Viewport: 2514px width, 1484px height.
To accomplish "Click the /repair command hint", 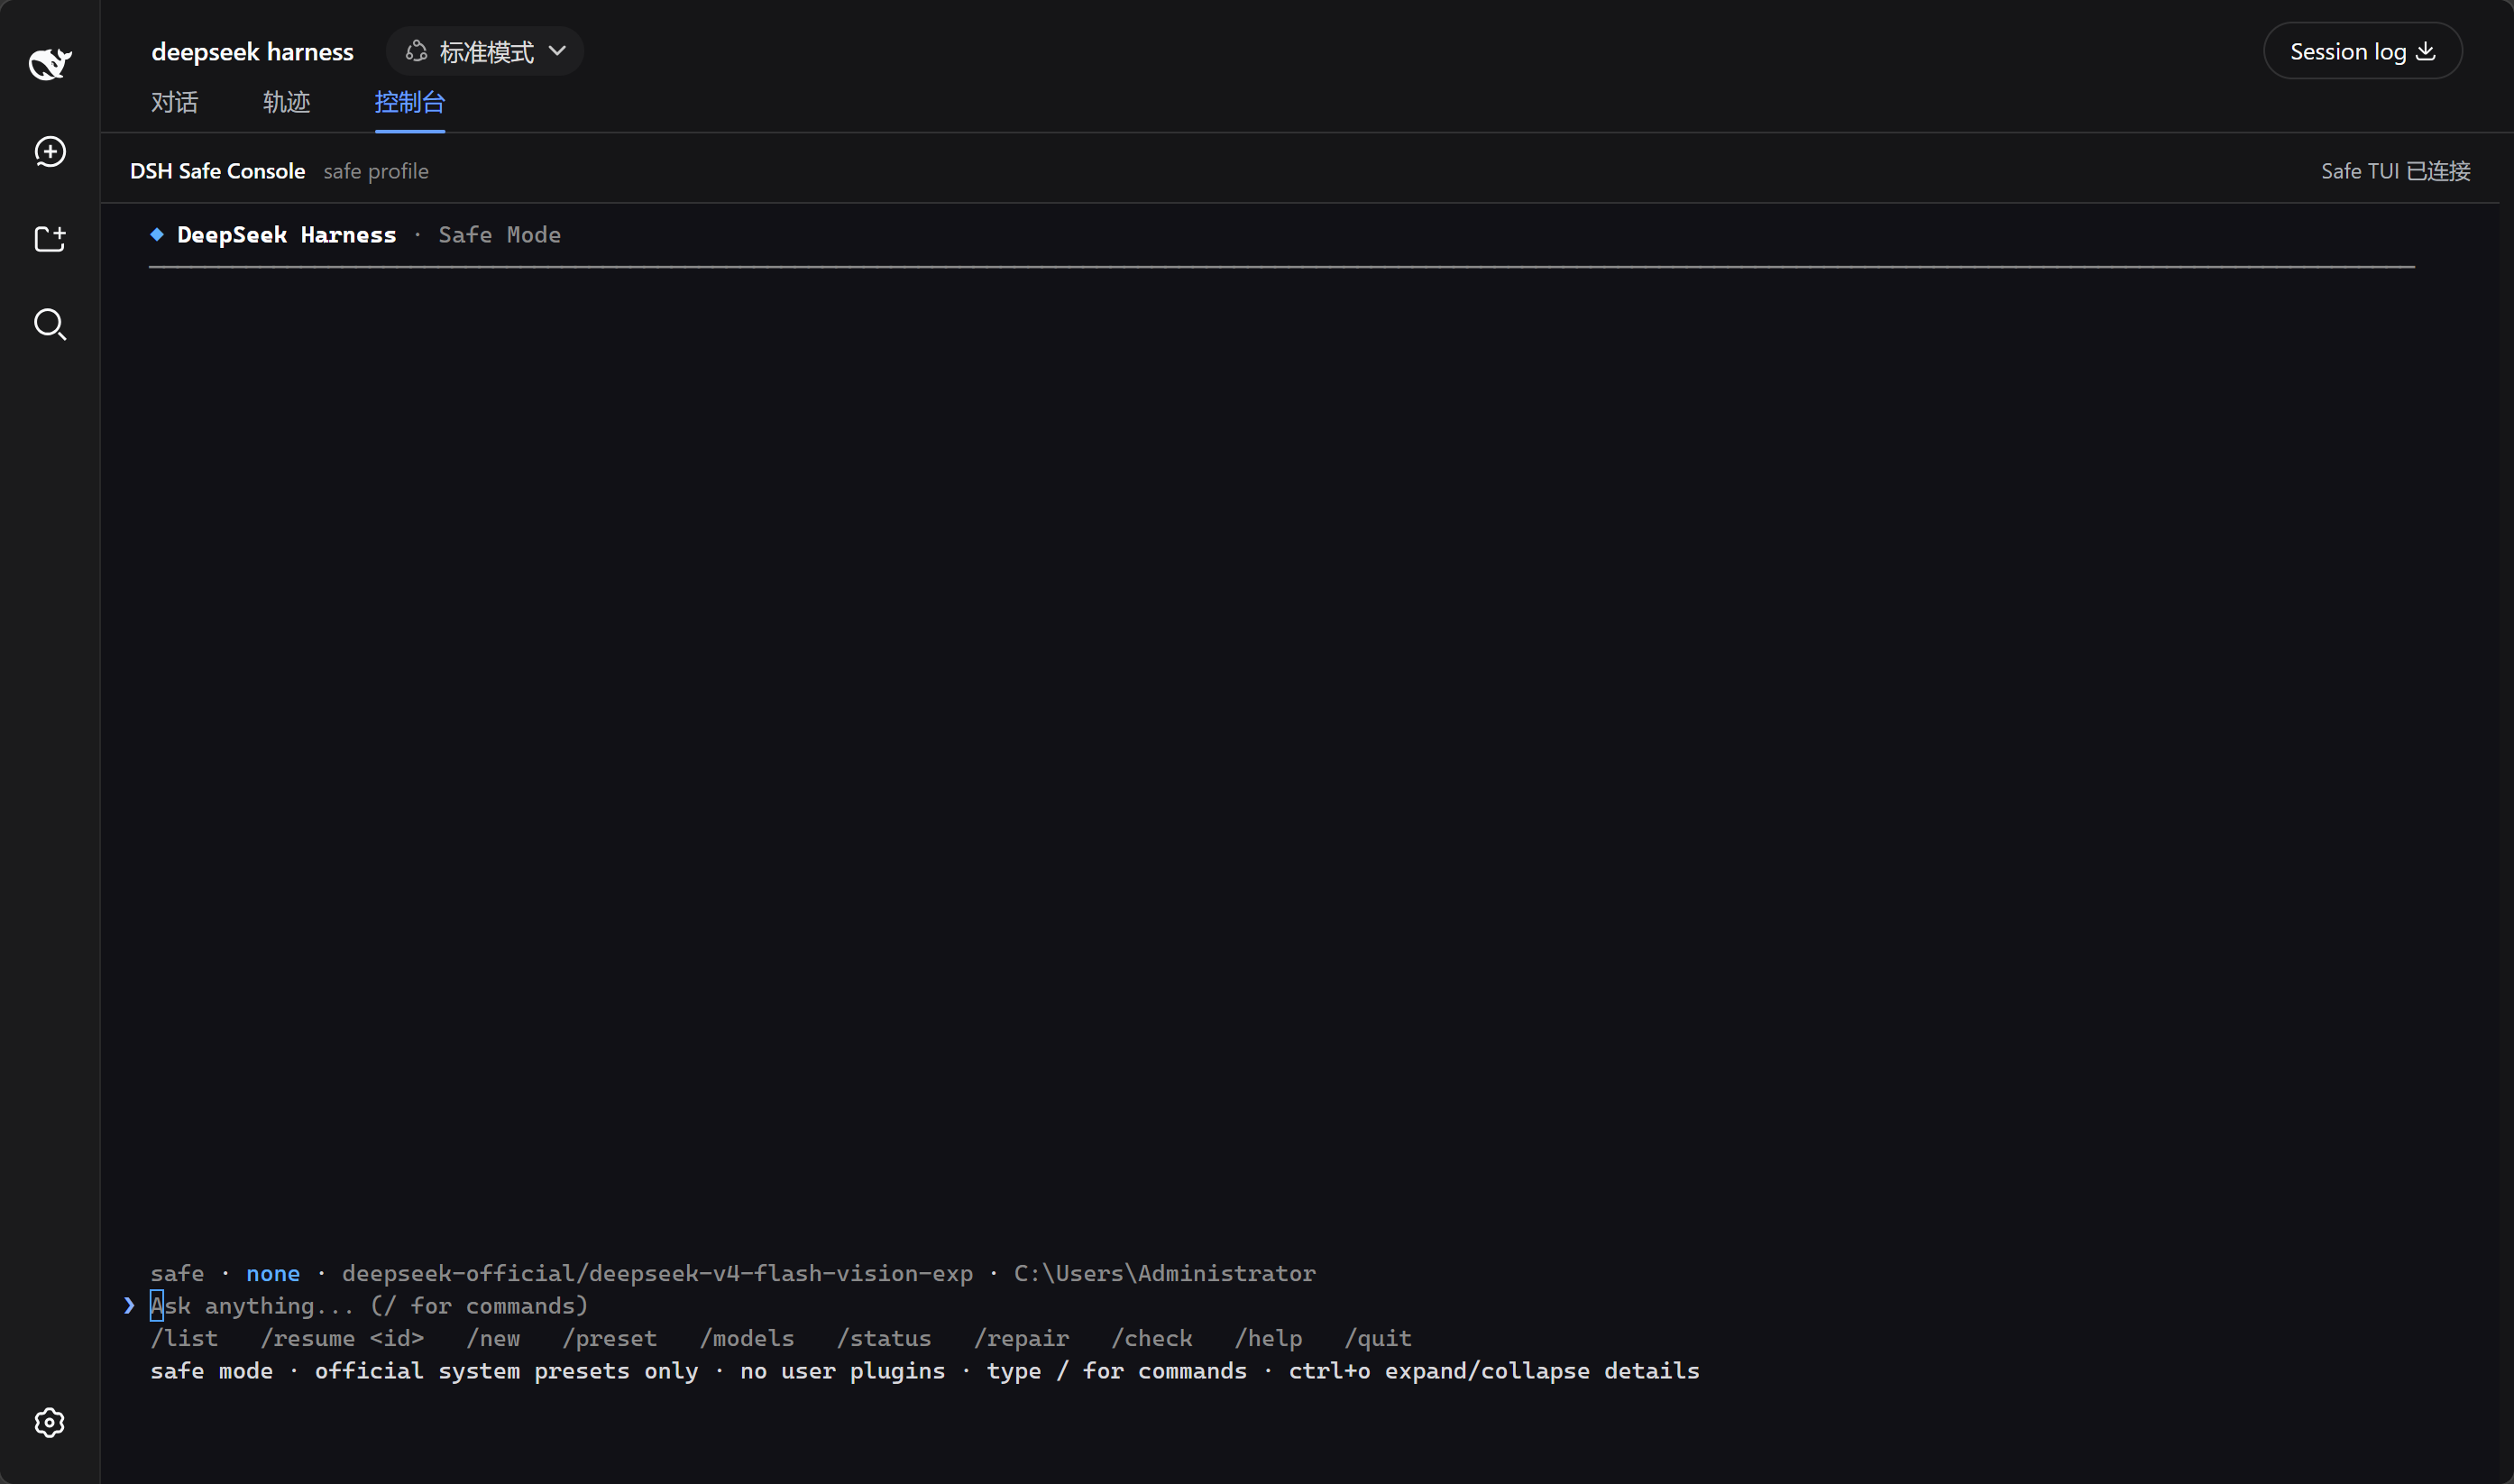I will pos(1021,1338).
